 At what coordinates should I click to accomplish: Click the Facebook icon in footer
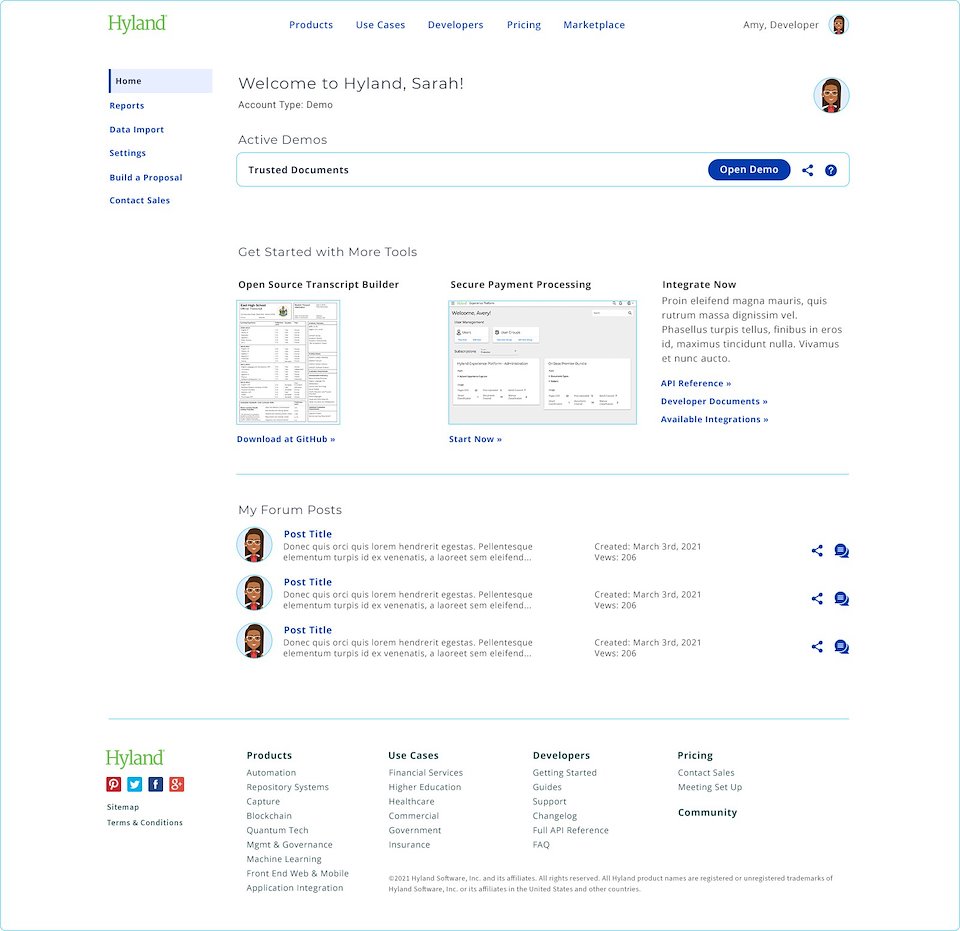coord(156,784)
